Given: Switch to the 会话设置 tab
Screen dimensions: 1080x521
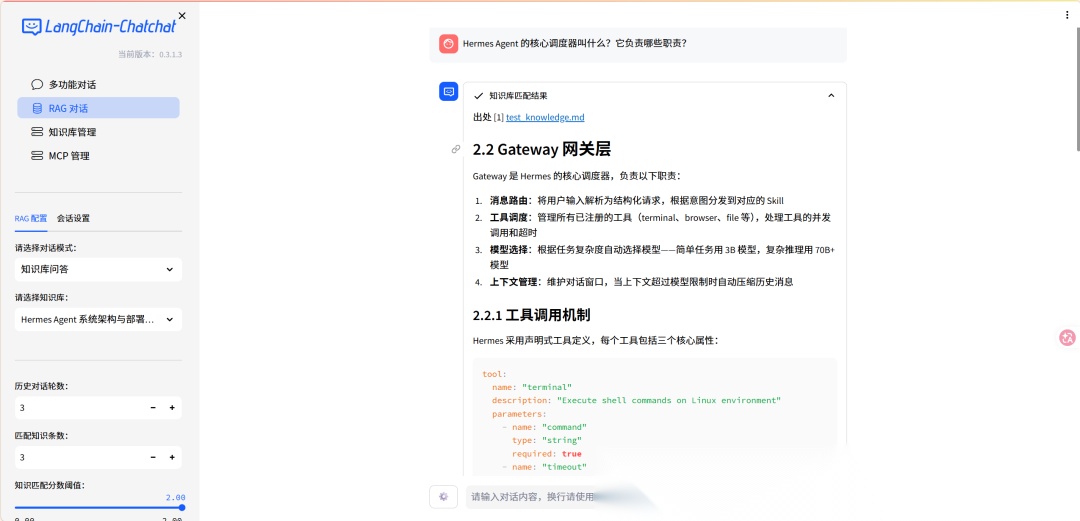Looking at the screenshot, I should [73, 218].
